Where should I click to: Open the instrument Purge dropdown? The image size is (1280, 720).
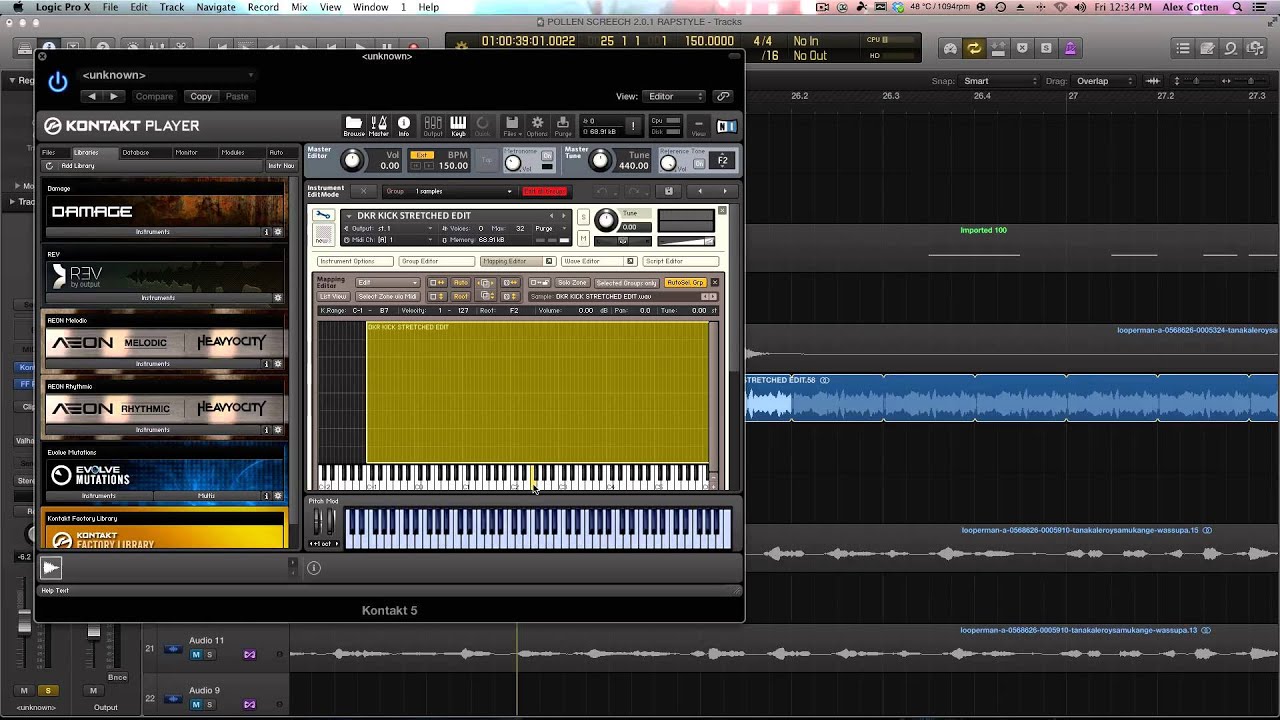point(549,228)
